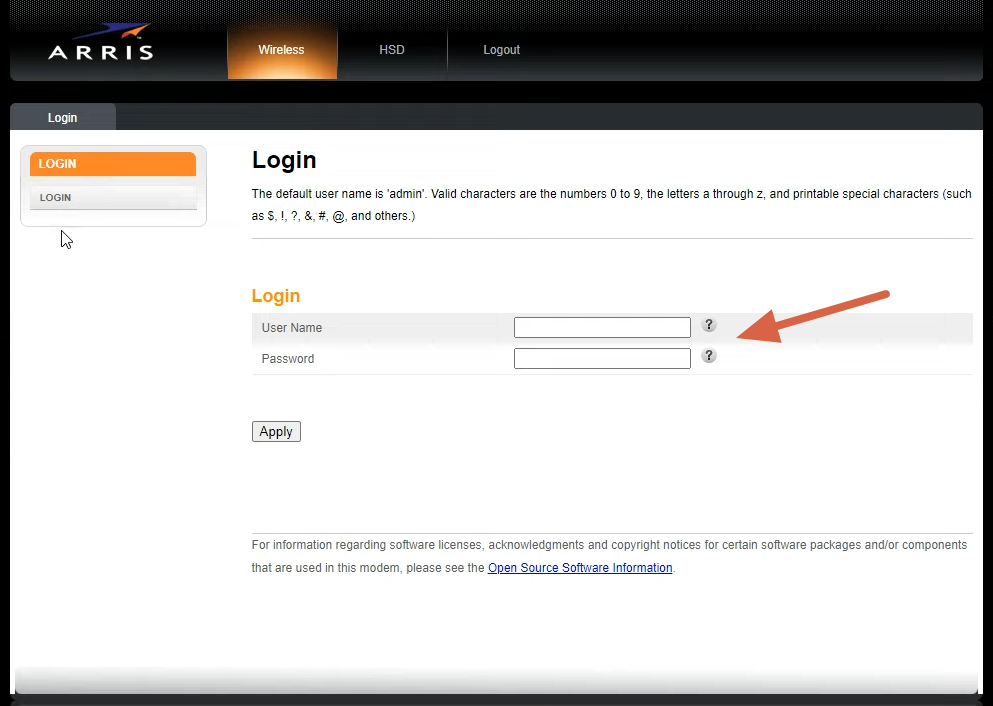The width and height of the screenshot is (993, 706).
Task: Click inside the Password text field
Action: coord(601,357)
